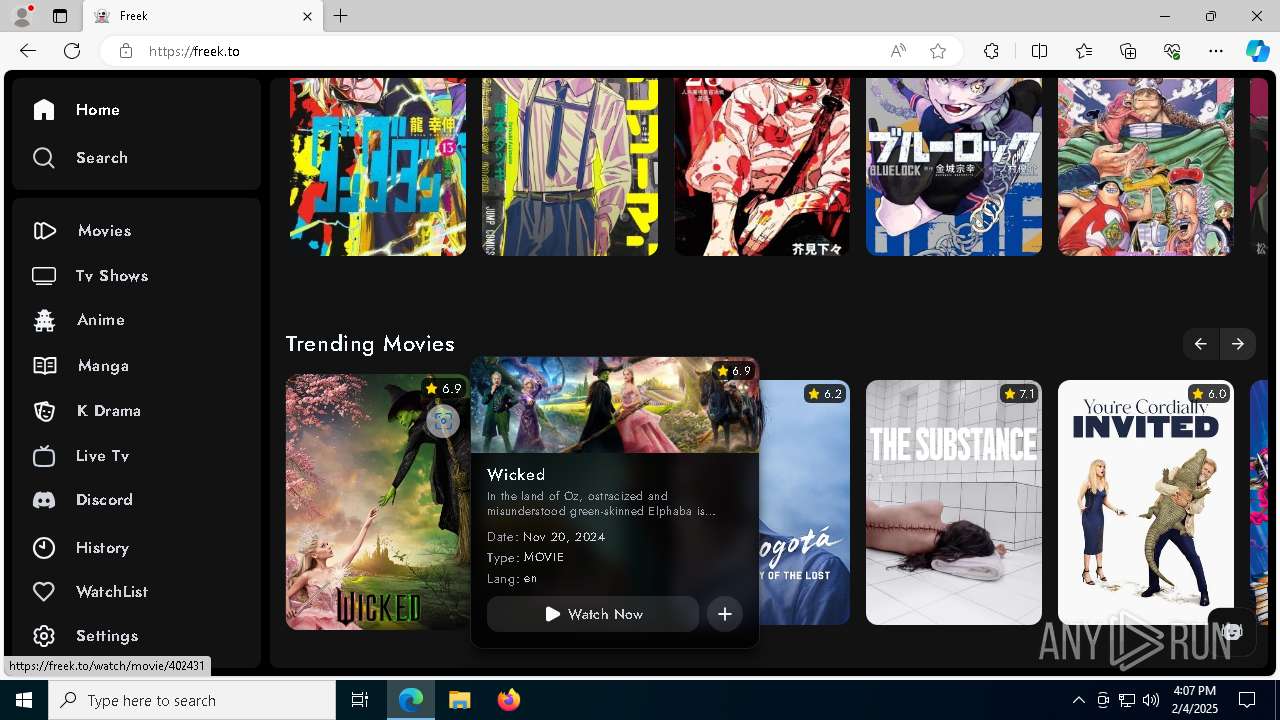The image size is (1280, 720).
Task: Open Browser essentials
Action: (x=1172, y=51)
